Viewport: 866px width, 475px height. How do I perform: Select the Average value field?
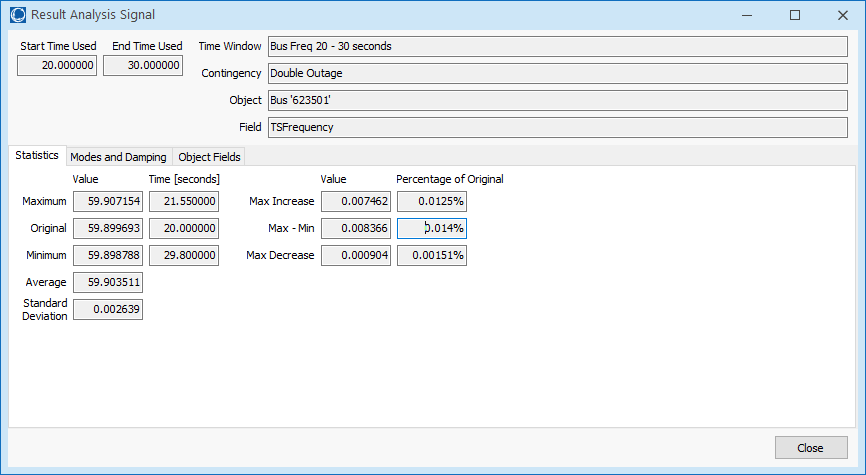(x=108, y=283)
